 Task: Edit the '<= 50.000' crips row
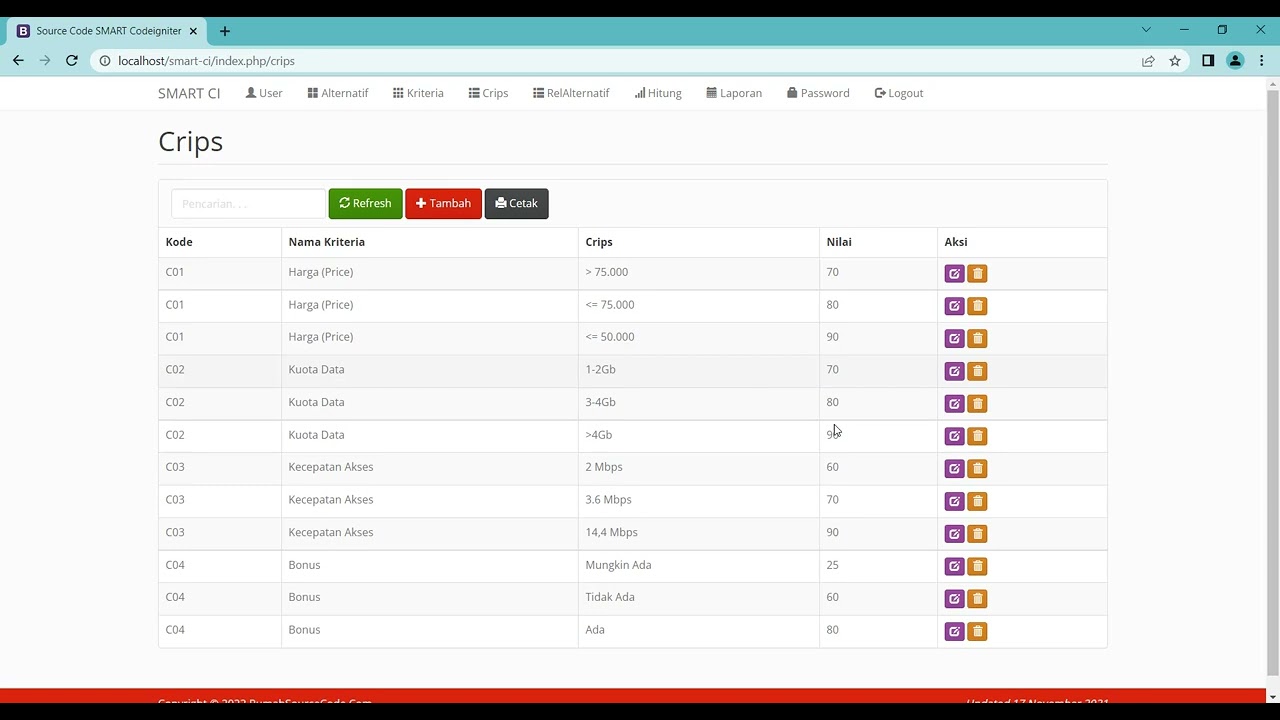954,338
